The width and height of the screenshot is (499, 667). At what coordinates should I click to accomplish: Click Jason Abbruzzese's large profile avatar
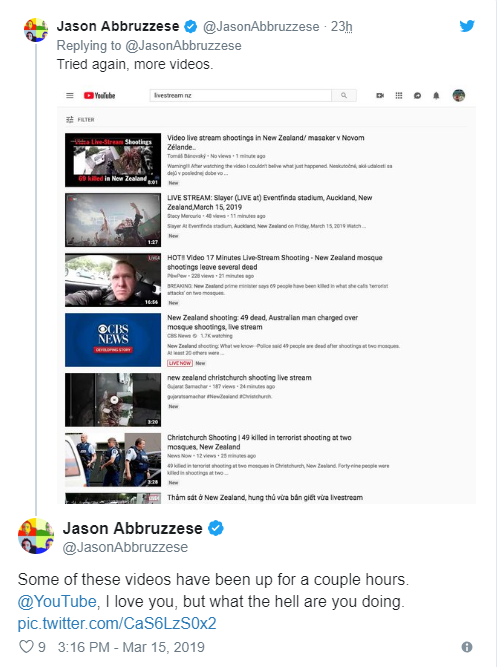[36, 536]
